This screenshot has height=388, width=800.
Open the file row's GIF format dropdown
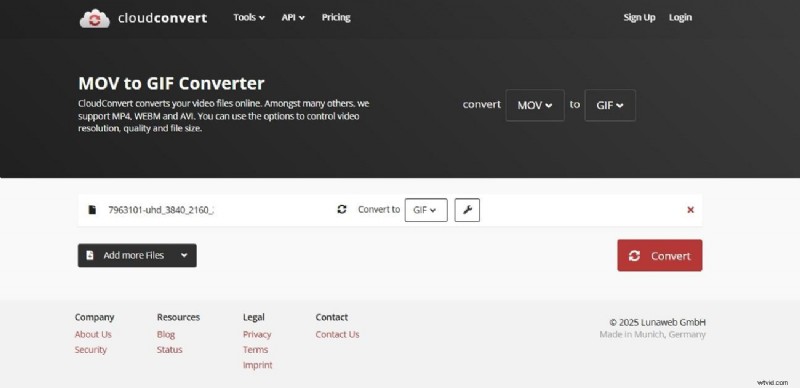point(426,210)
